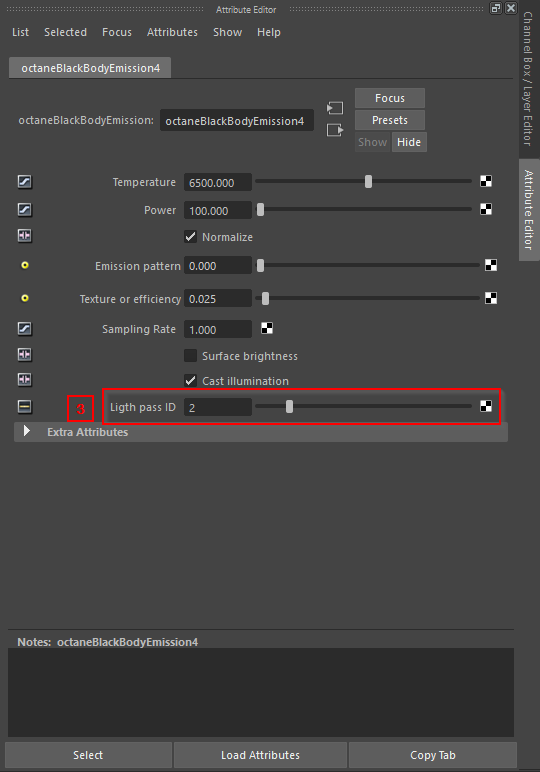Click the yellow dot beside Emission pattern

[x=25, y=265]
